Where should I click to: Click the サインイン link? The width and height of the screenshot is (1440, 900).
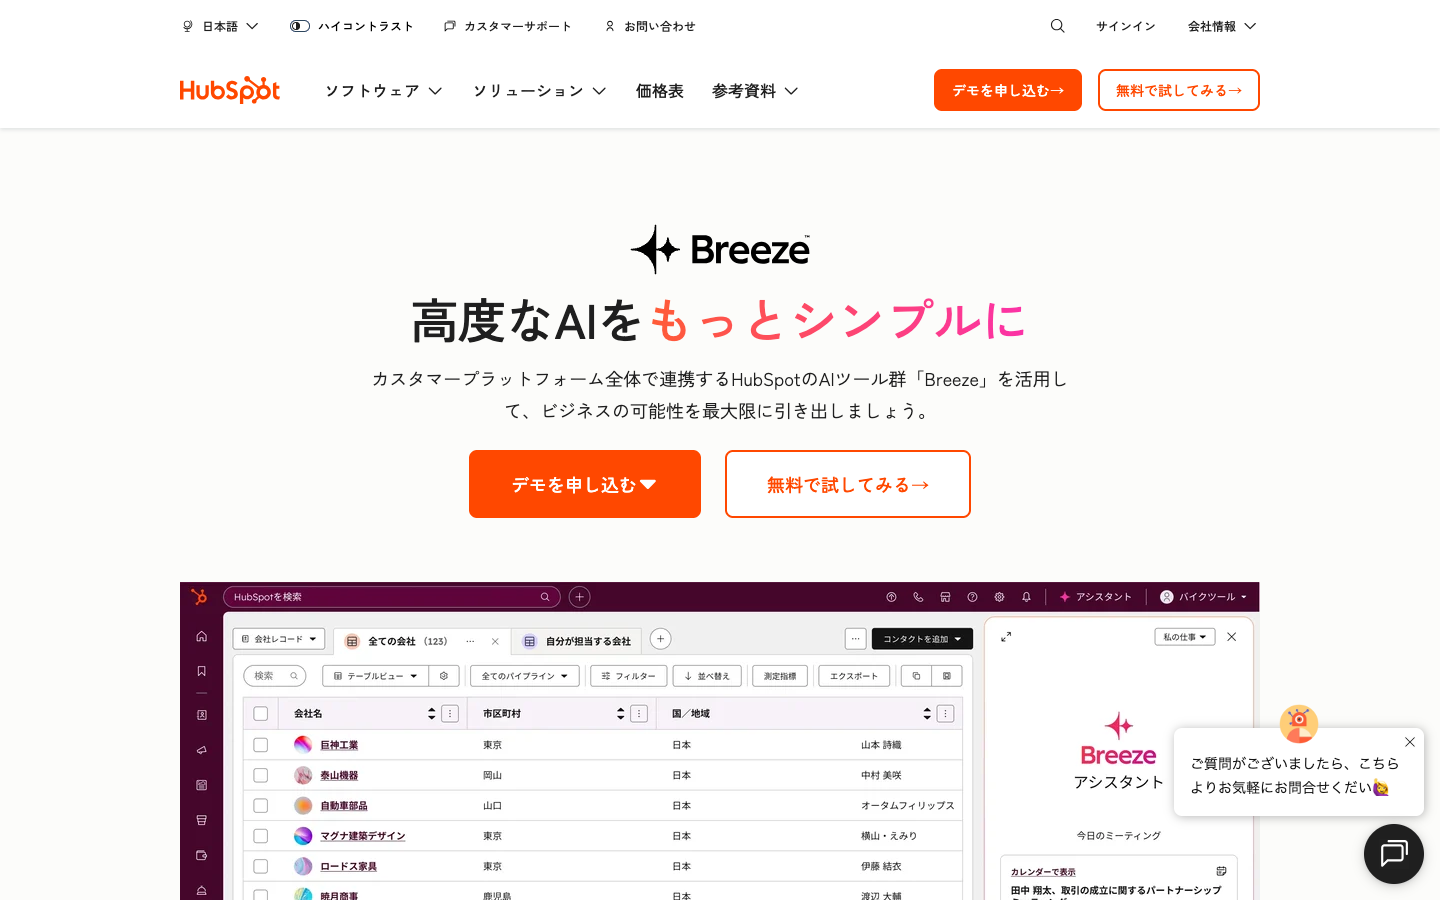pos(1125,26)
